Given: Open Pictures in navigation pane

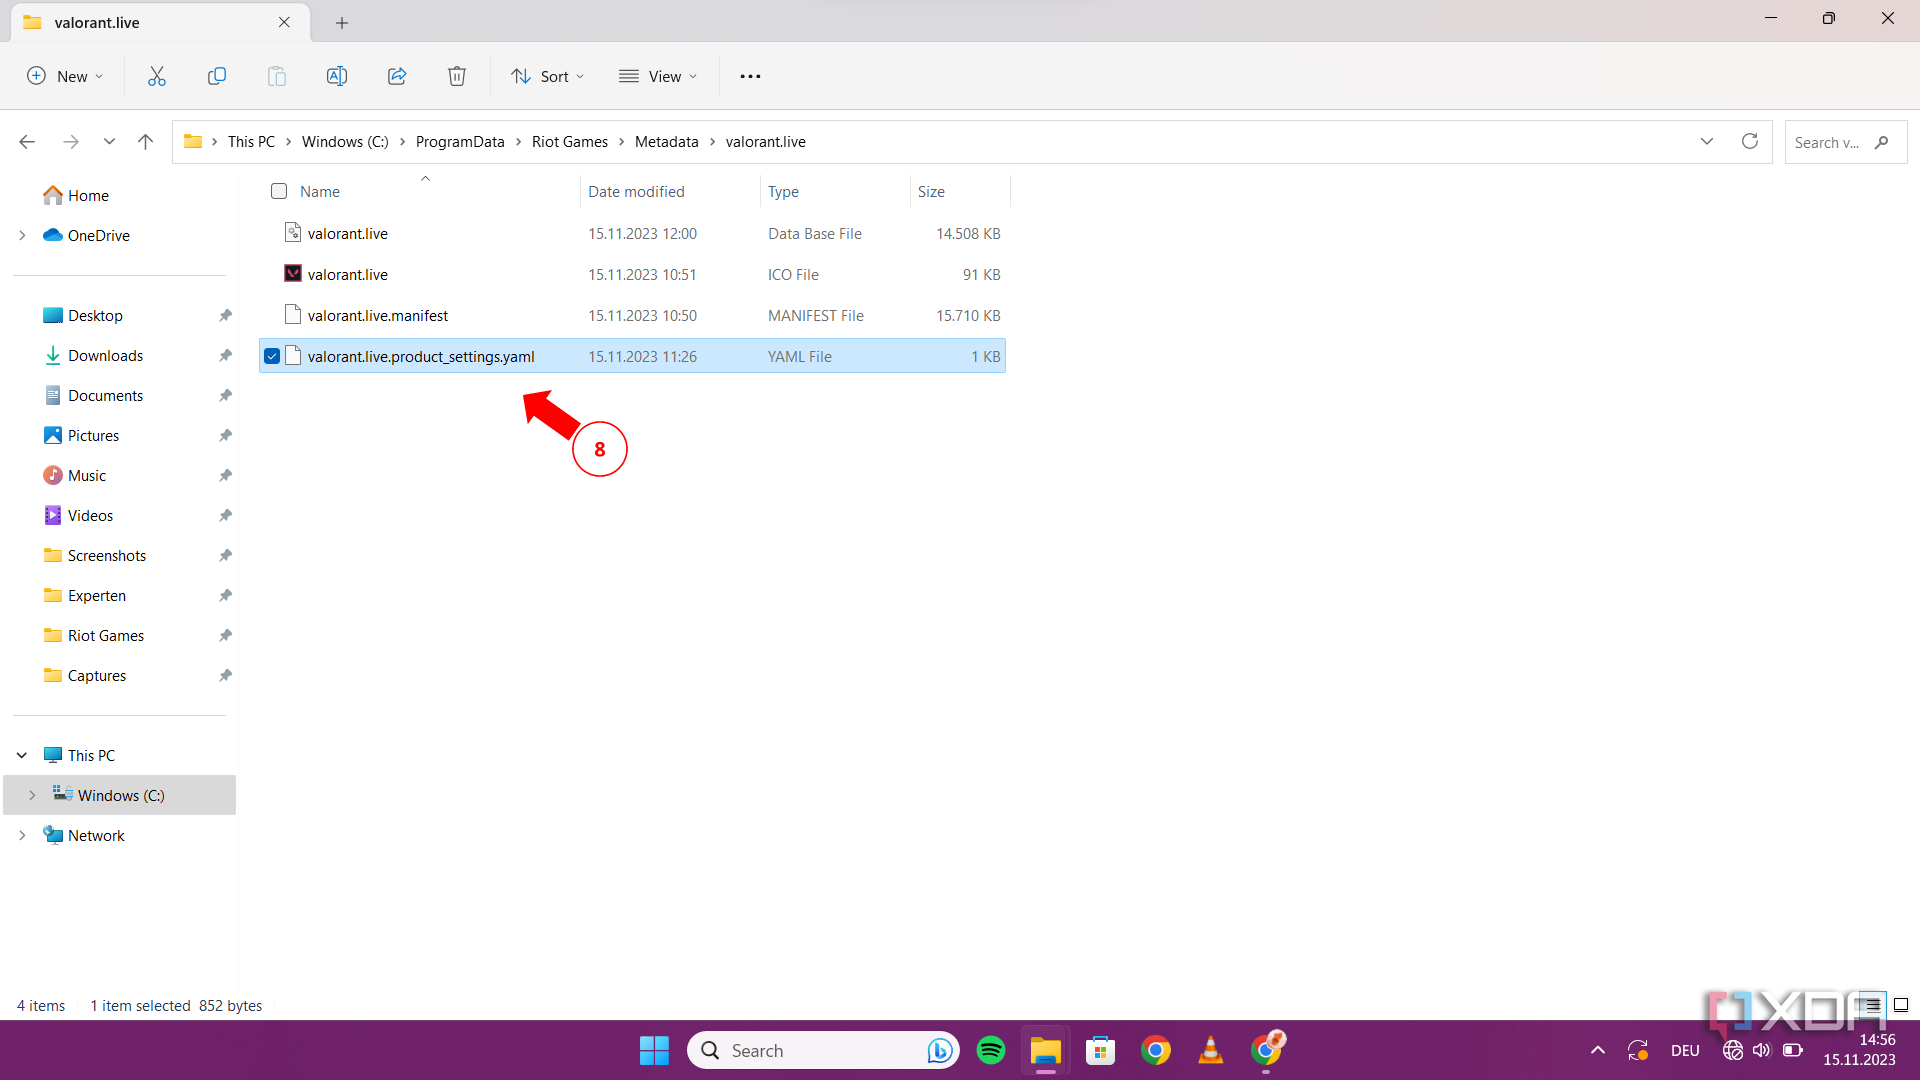Looking at the screenshot, I should 93,436.
